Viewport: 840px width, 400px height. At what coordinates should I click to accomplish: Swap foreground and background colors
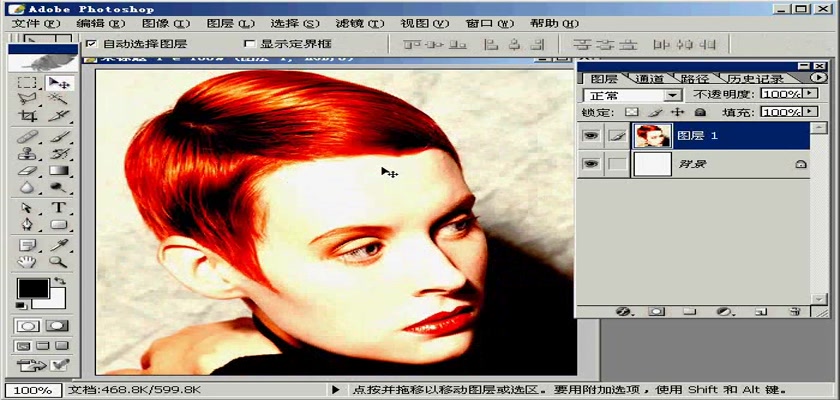60,281
